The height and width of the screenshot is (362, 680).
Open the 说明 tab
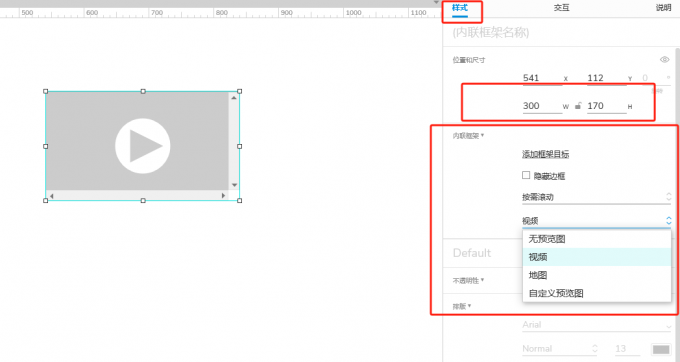664,8
